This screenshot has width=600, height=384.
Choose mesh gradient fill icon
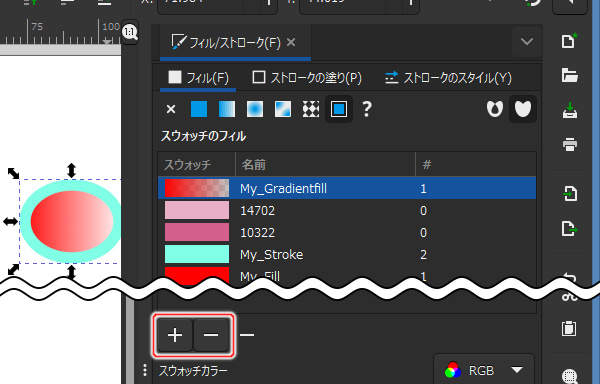click(283, 109)
